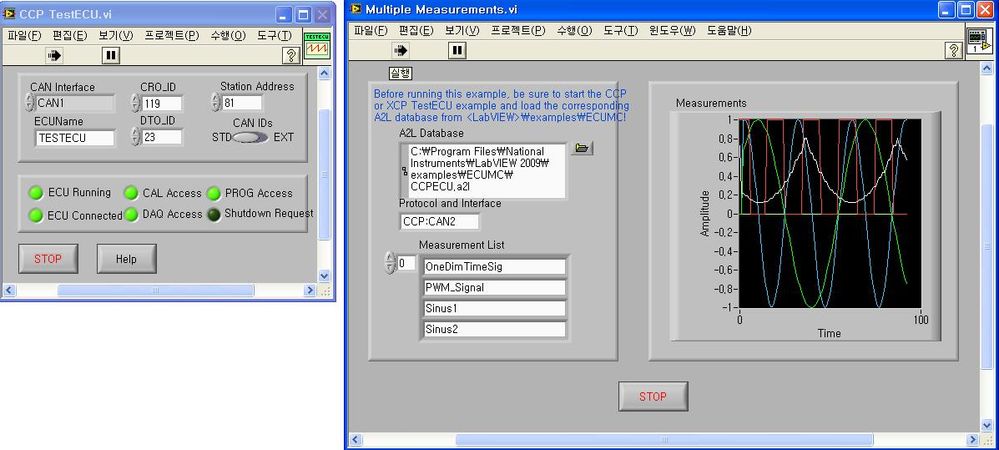
Task: Click the DAQ Access LED indicator
Action: [131, 215]
